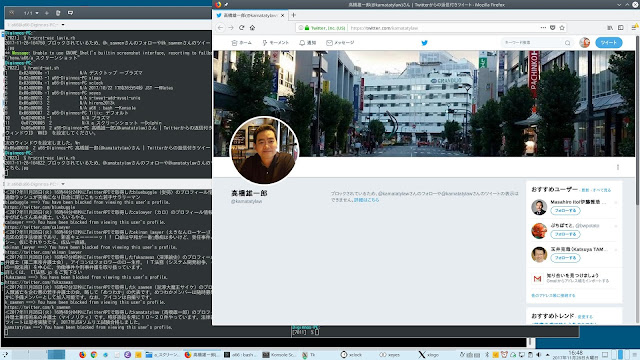Click the green padlock site identity icon

tap(307, 28)
